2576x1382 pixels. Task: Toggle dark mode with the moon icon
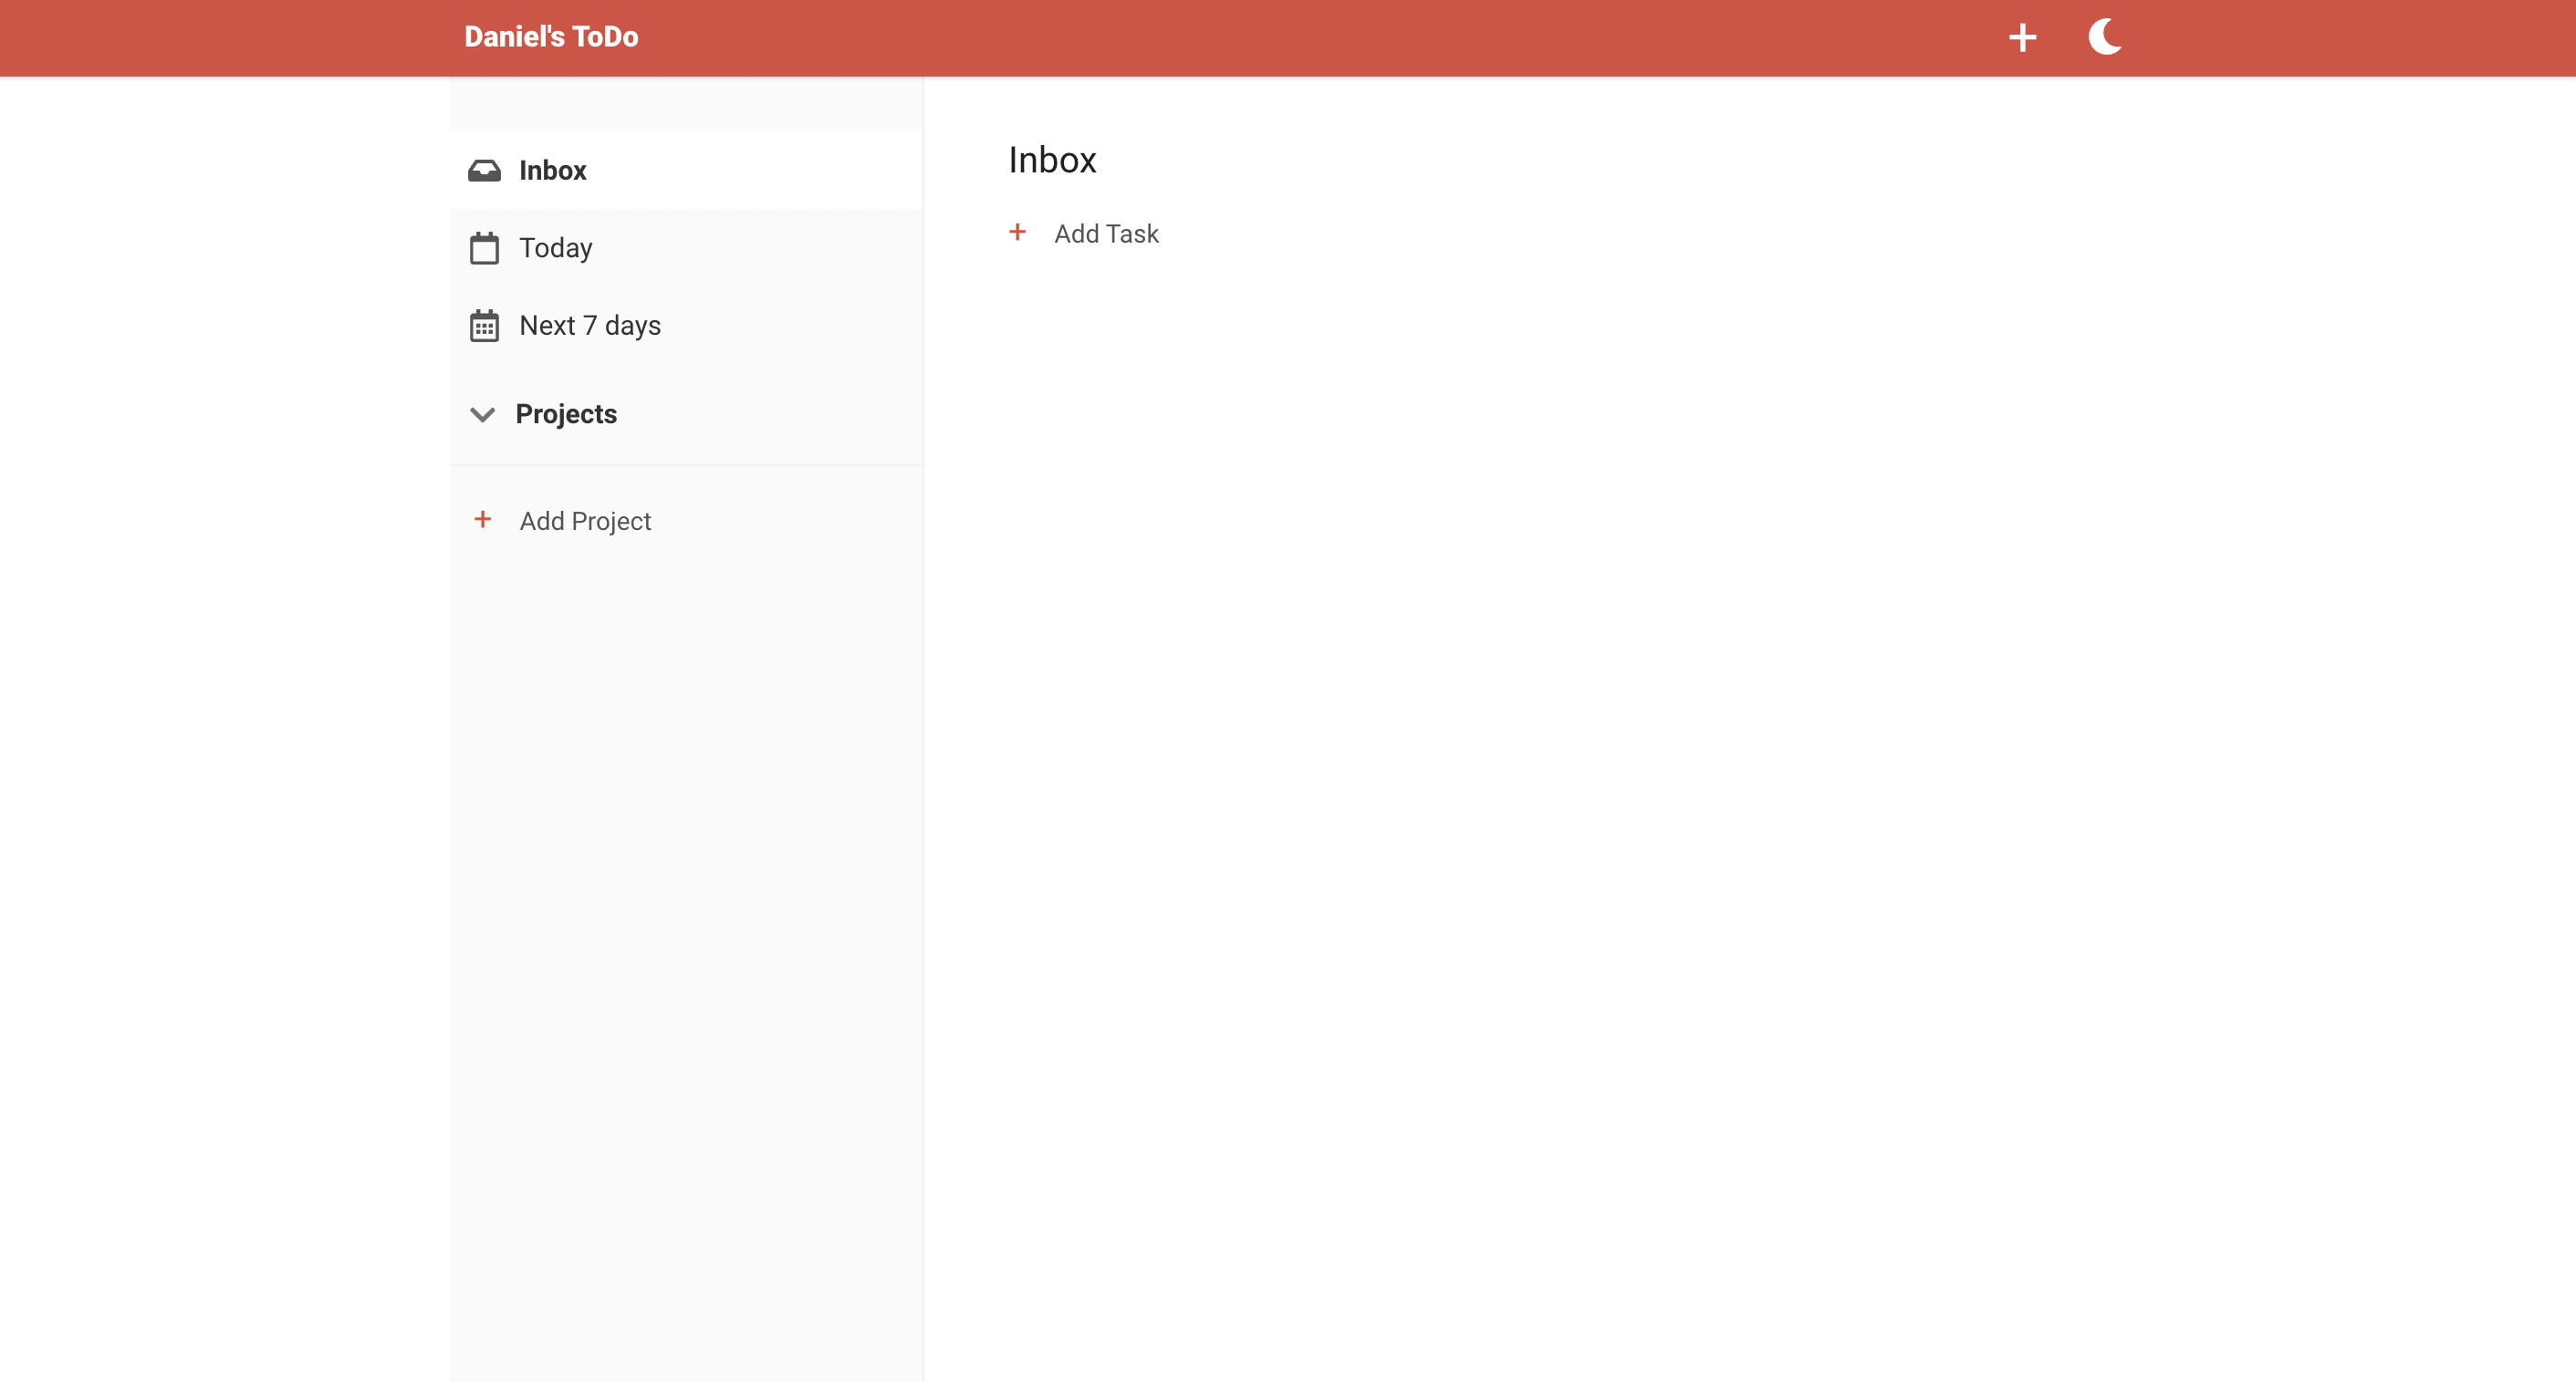pyautogui.click(x=2104, y=37)
